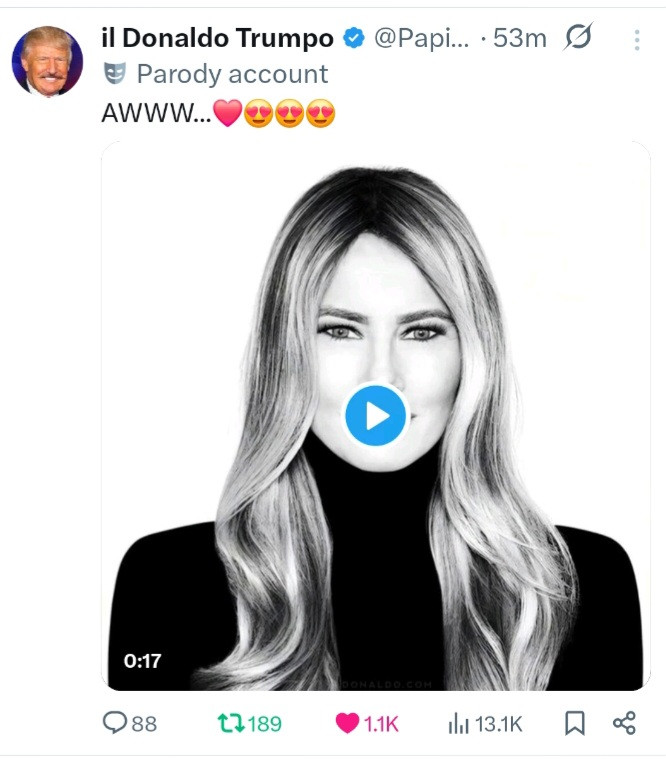The height and width of the screenshot is (759, 666).
Task: Click the reply speech bubble icon
Action: (116, 723)
